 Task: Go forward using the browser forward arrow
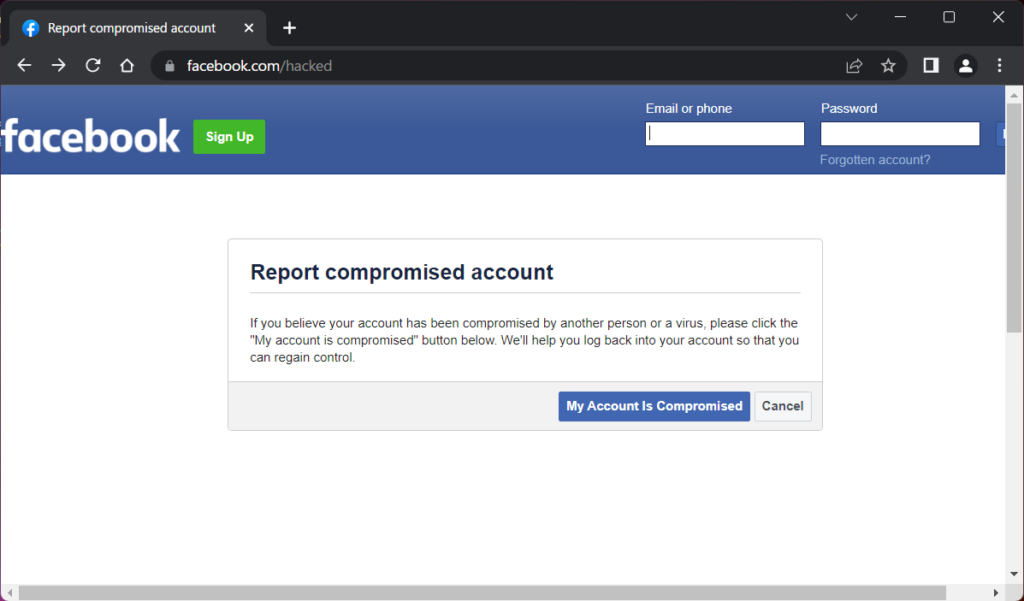(59, 65)
